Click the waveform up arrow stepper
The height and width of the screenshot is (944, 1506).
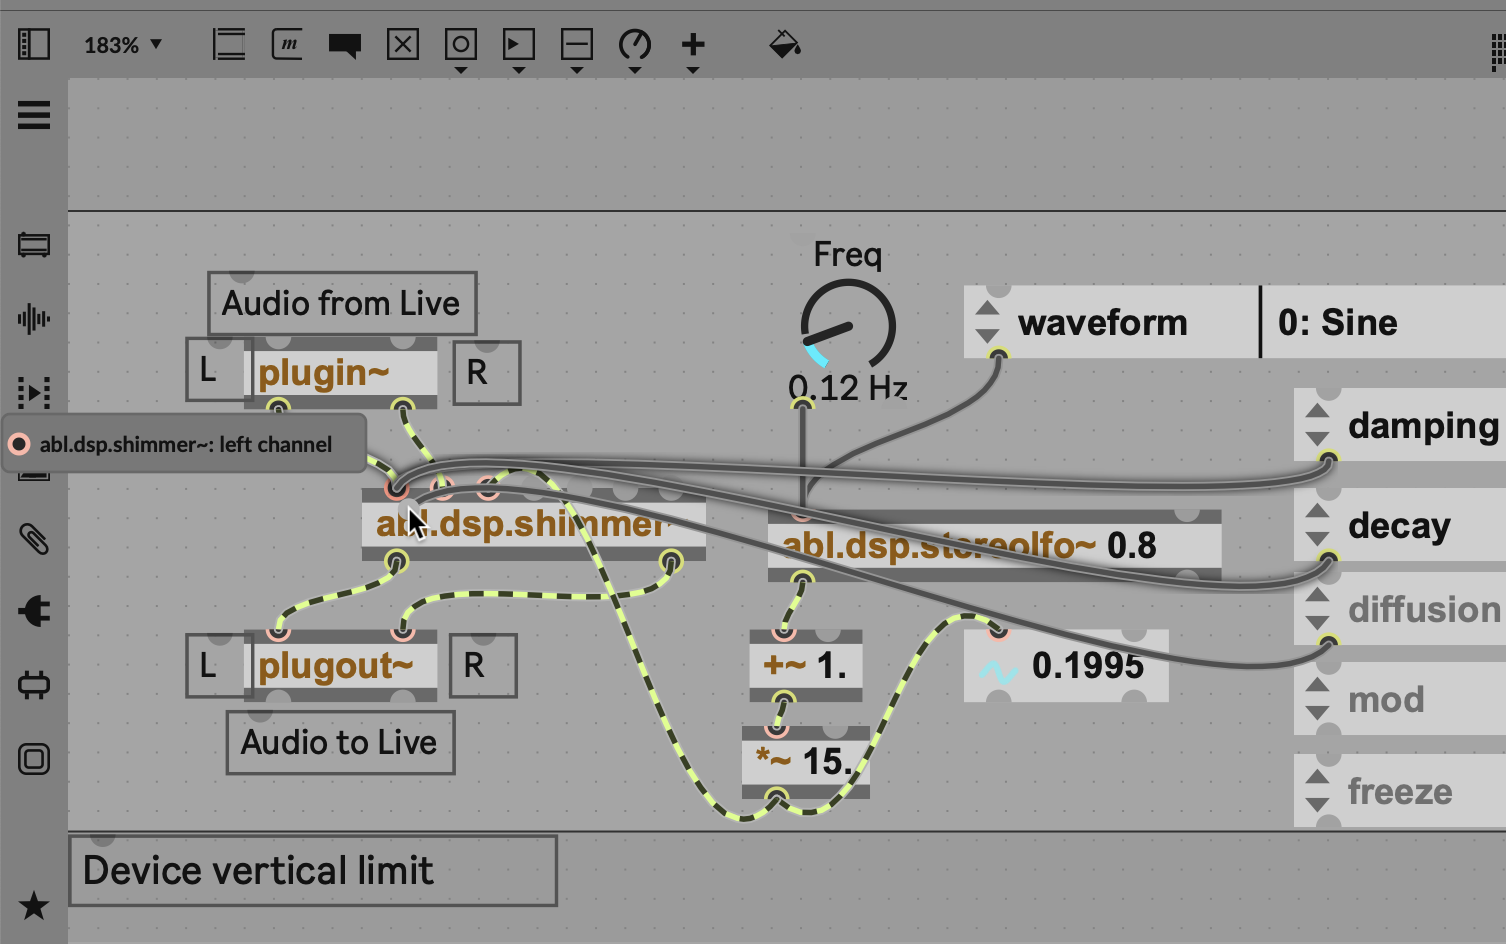coord(987,309)
